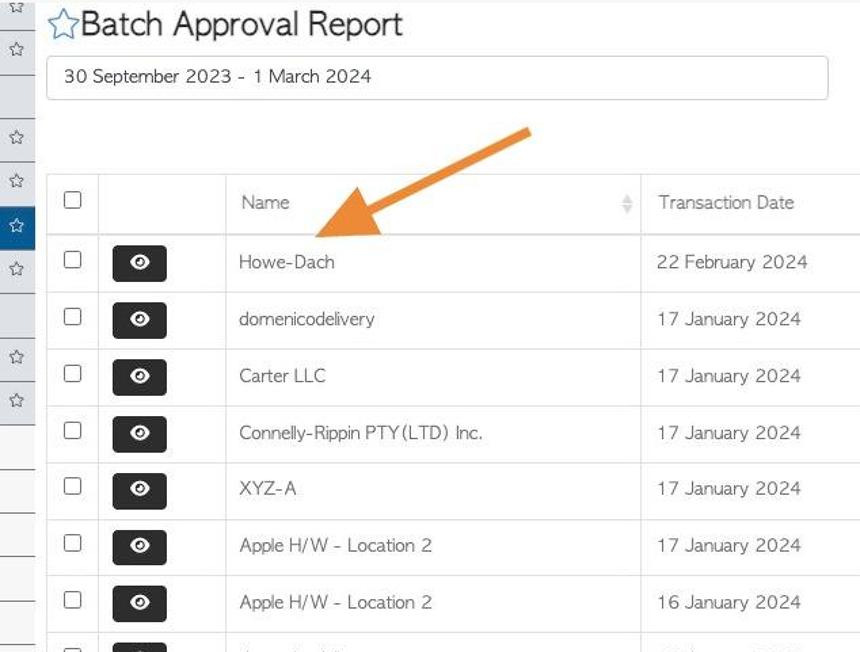Check the Howe-Dach row checkbox
The image size is (860, 652).
tap(72, 259)
